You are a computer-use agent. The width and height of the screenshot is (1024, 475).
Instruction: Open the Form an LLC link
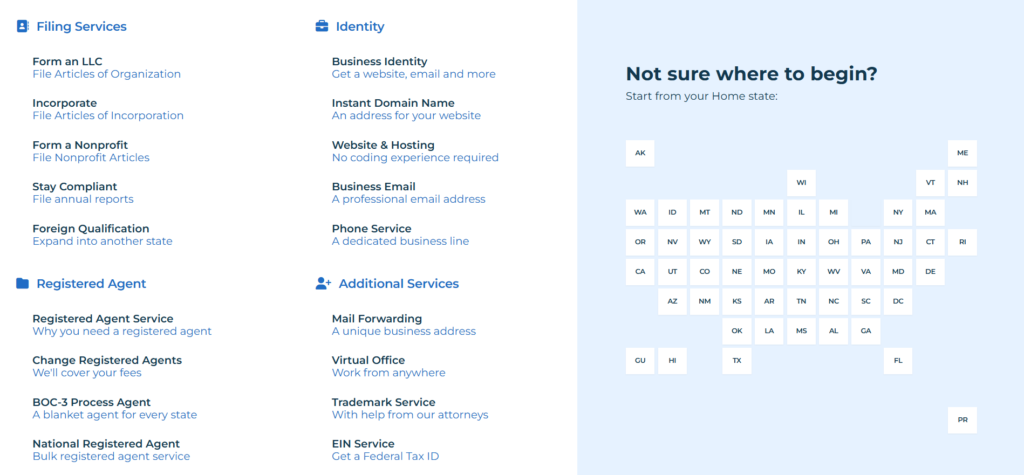tap(106, 67)
